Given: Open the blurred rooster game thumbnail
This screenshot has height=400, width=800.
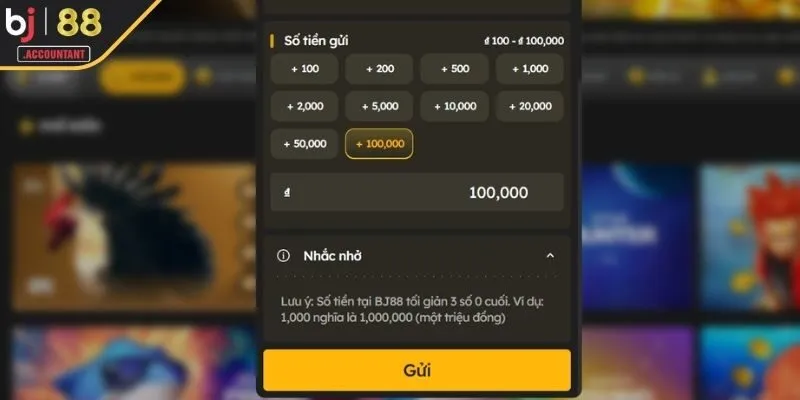Looking at the screenshot, I should 134,237.
